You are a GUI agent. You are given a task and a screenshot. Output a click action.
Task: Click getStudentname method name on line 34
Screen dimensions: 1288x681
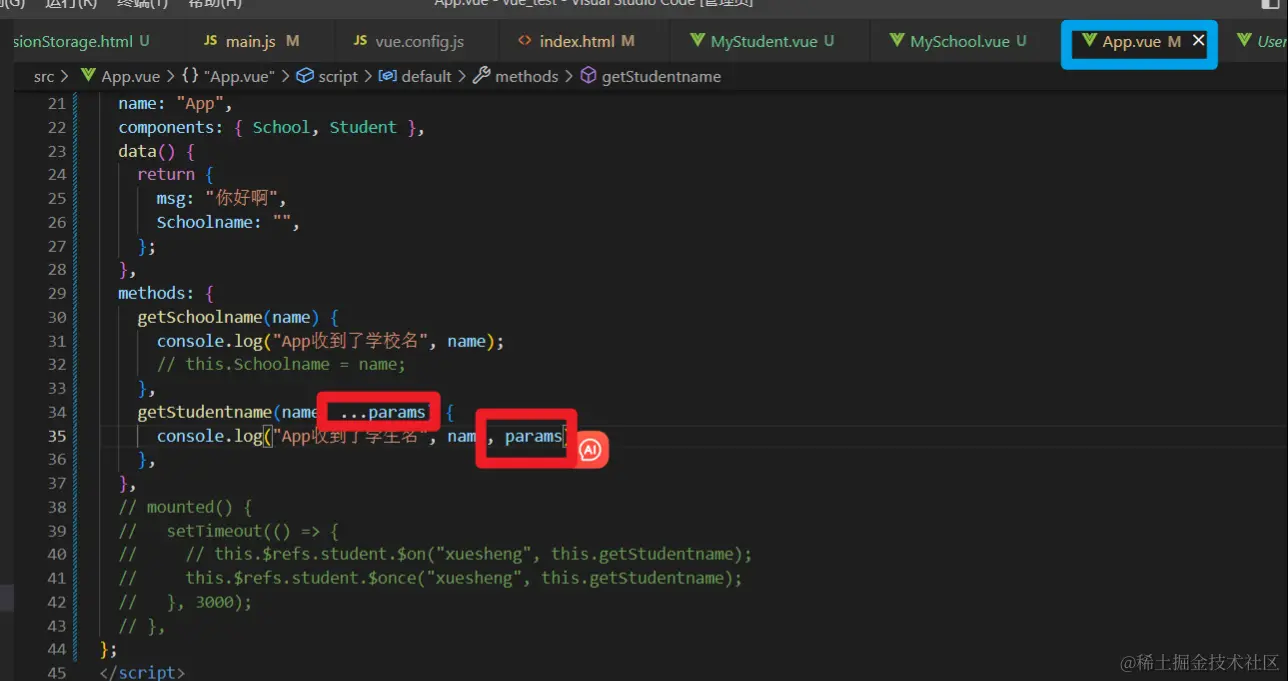tap(204, 412)
